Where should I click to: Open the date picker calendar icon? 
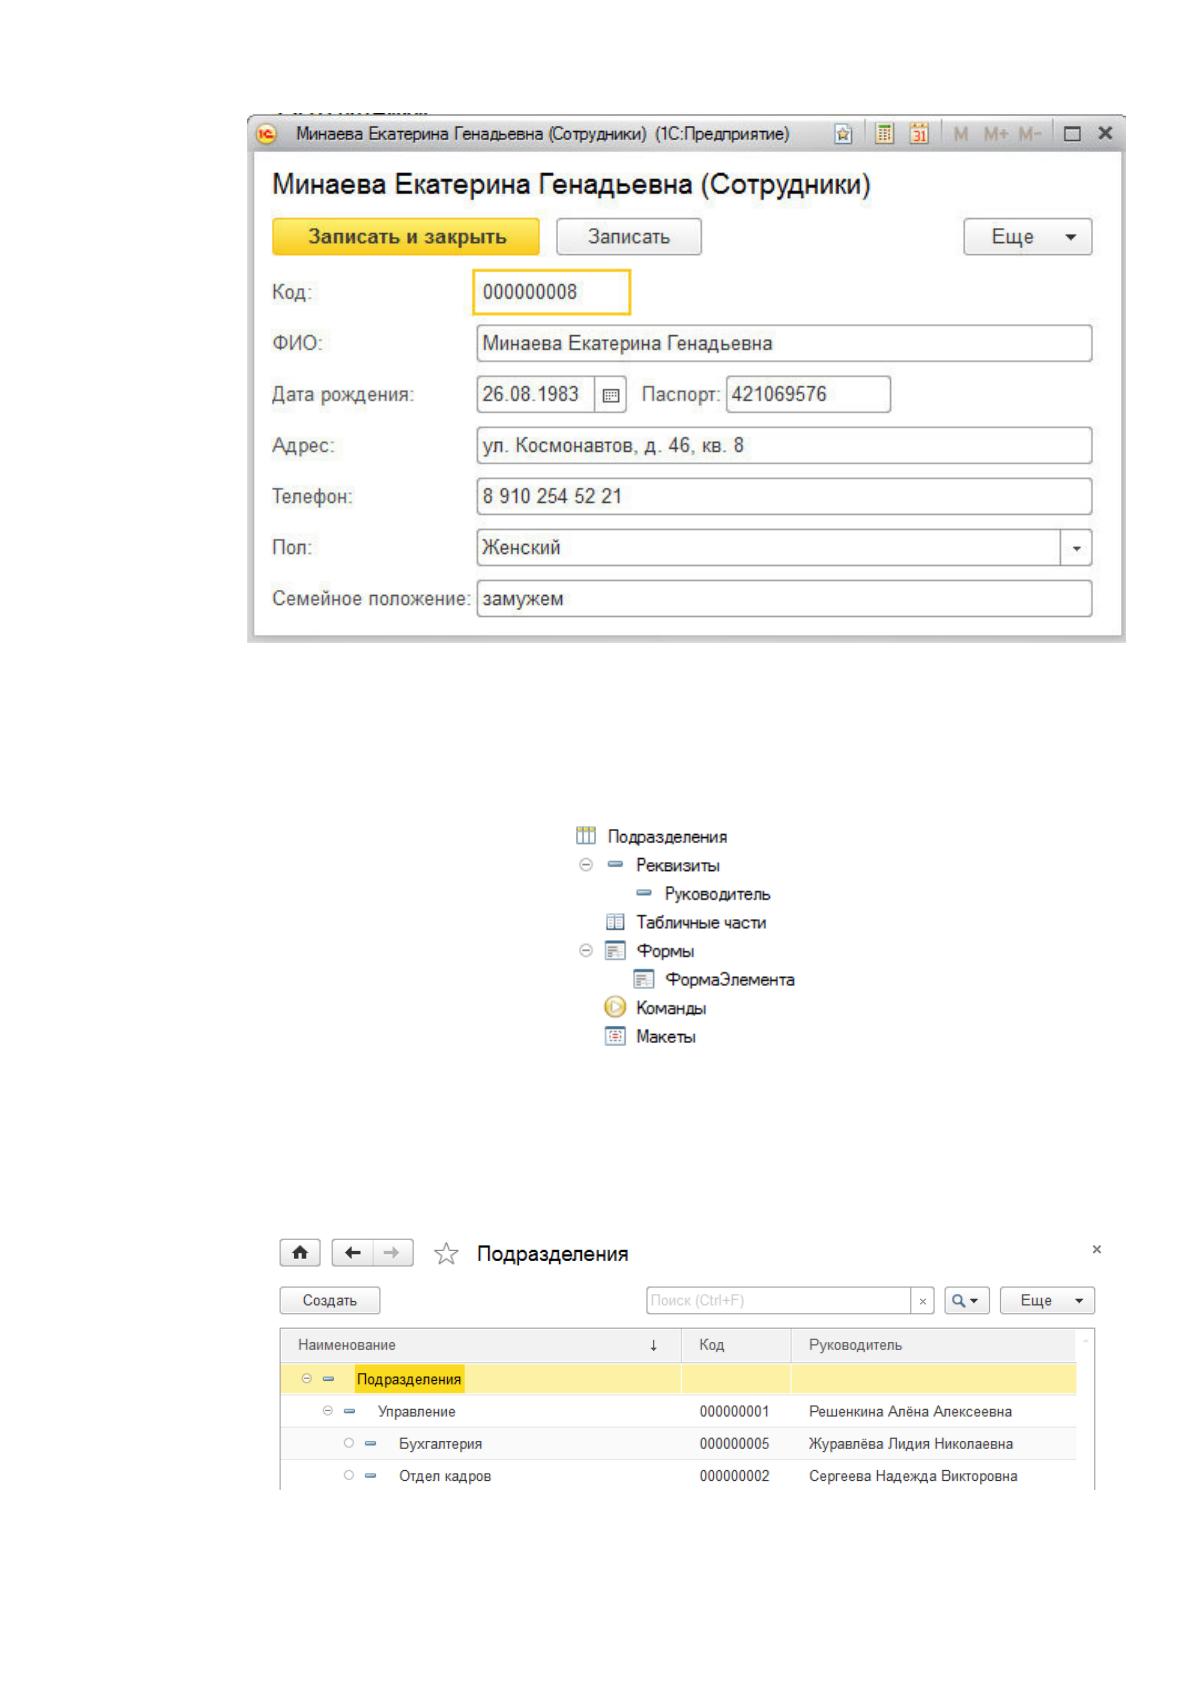611,395
